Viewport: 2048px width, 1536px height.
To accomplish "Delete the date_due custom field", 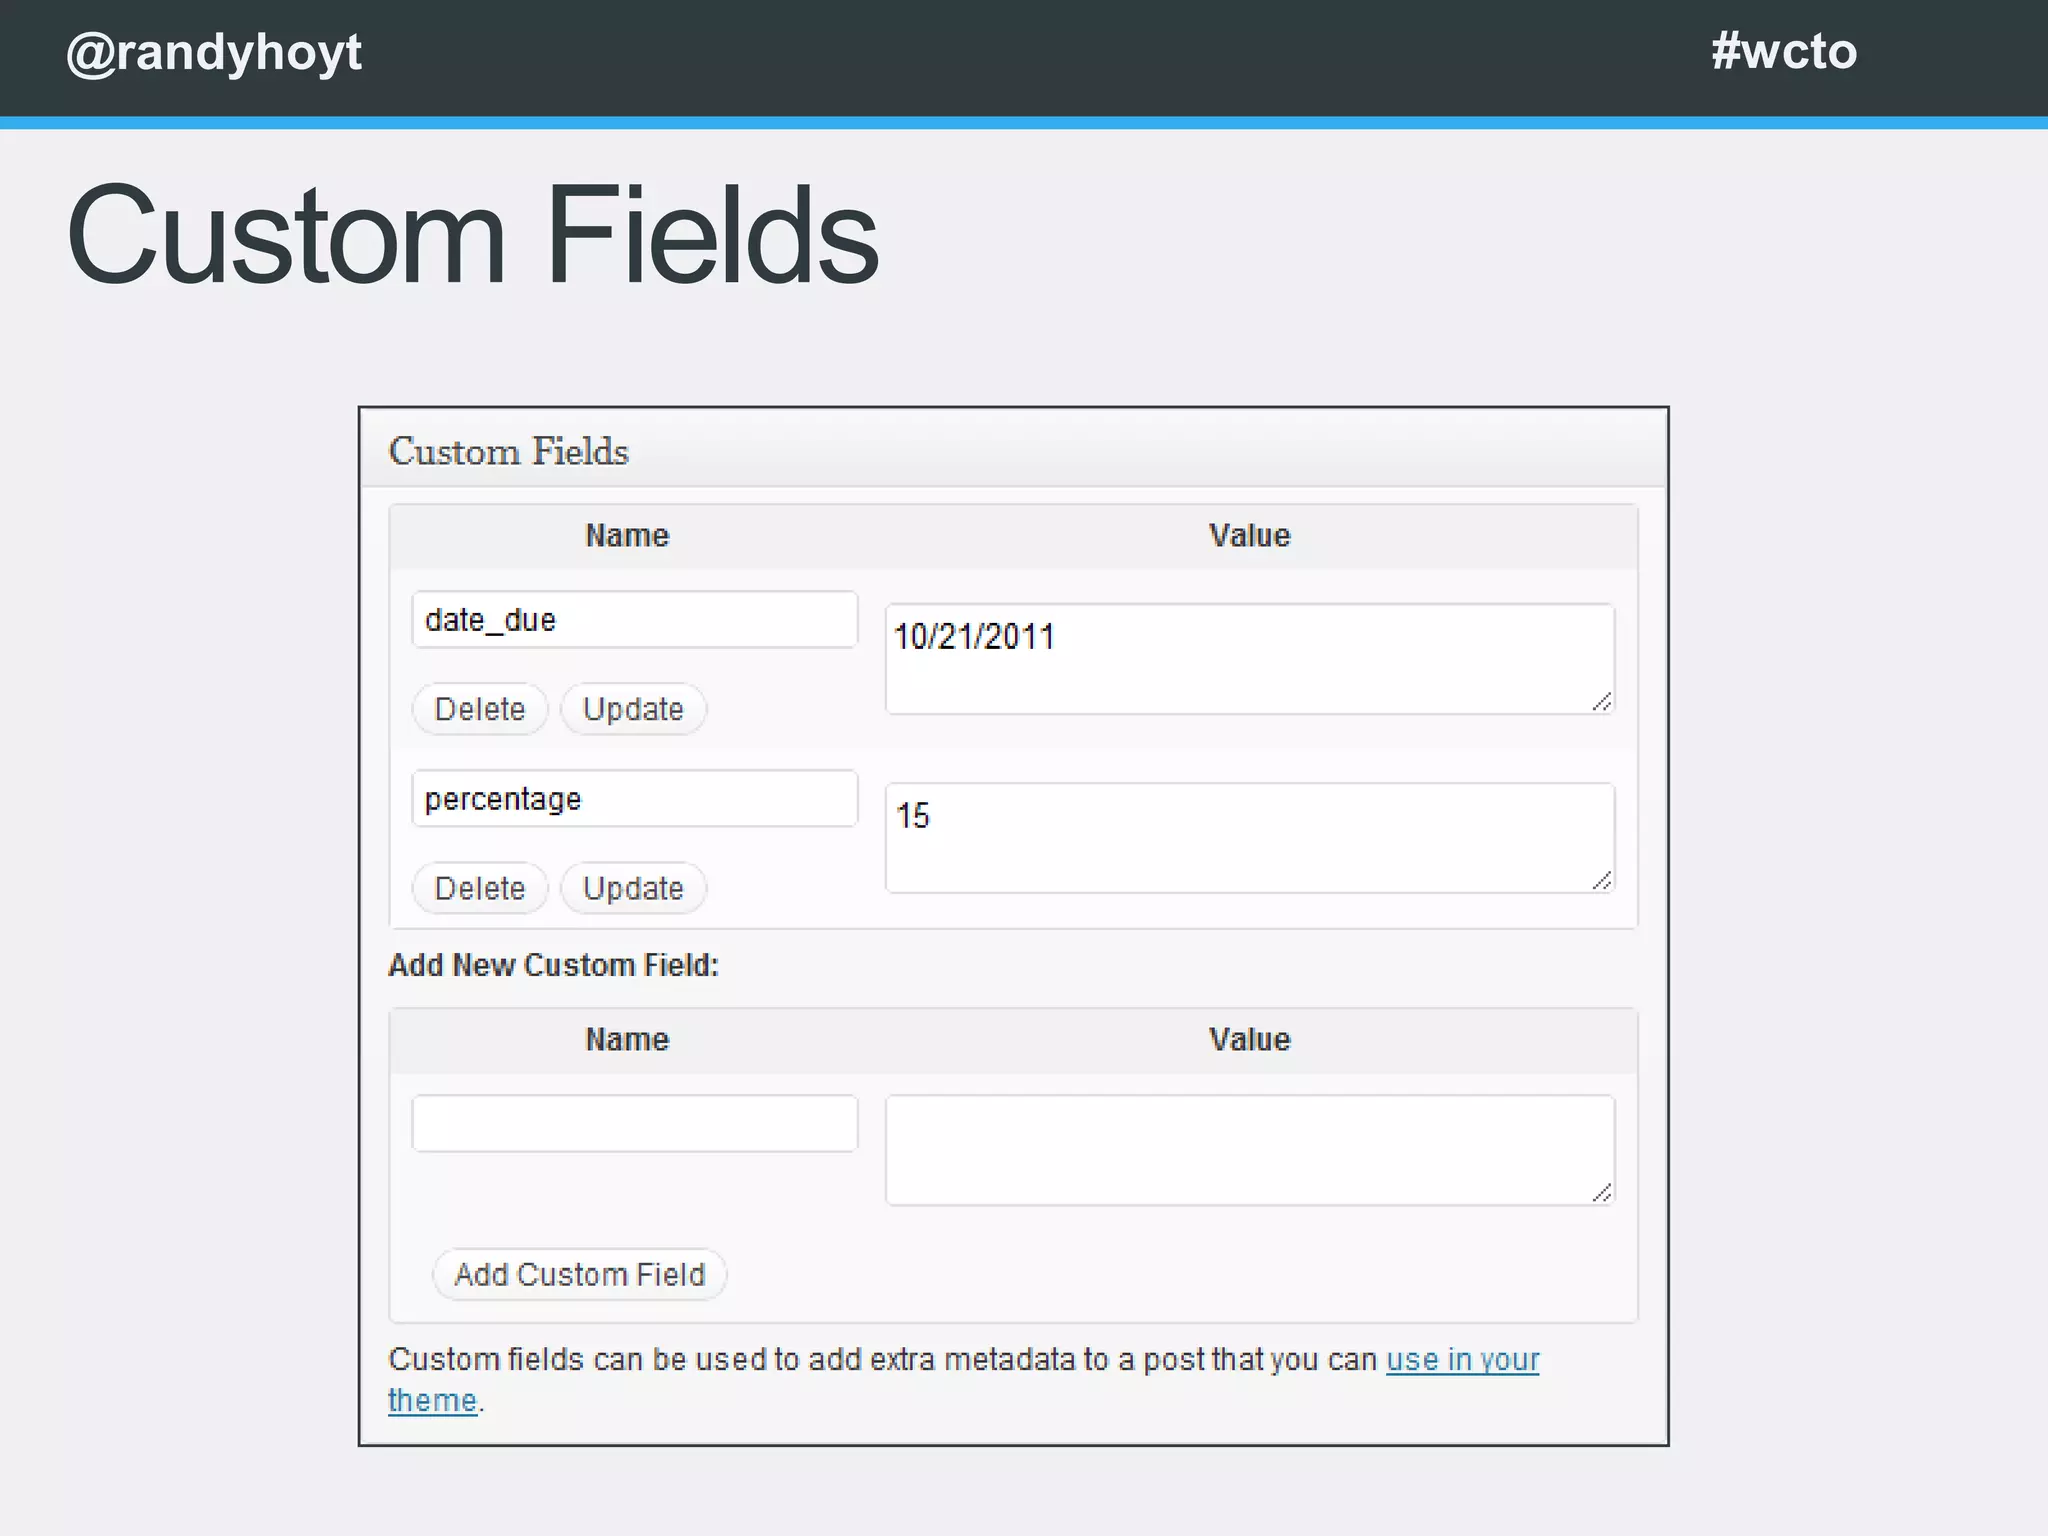I will (480, 709).
